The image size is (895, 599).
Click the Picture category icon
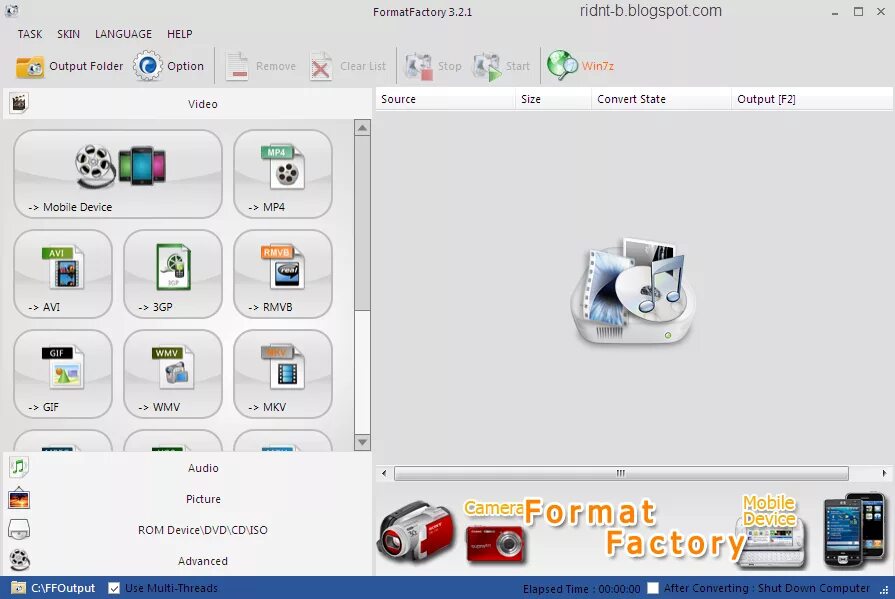(x=19, y=499)
